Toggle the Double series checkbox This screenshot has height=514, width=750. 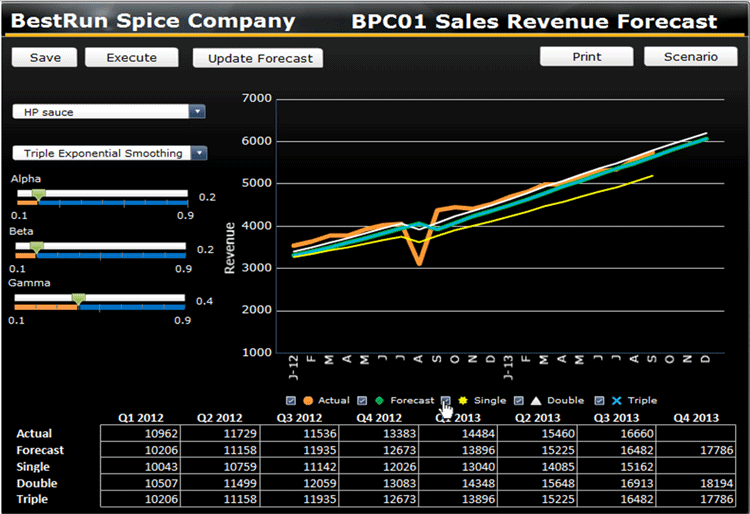[x=519, y=401]
